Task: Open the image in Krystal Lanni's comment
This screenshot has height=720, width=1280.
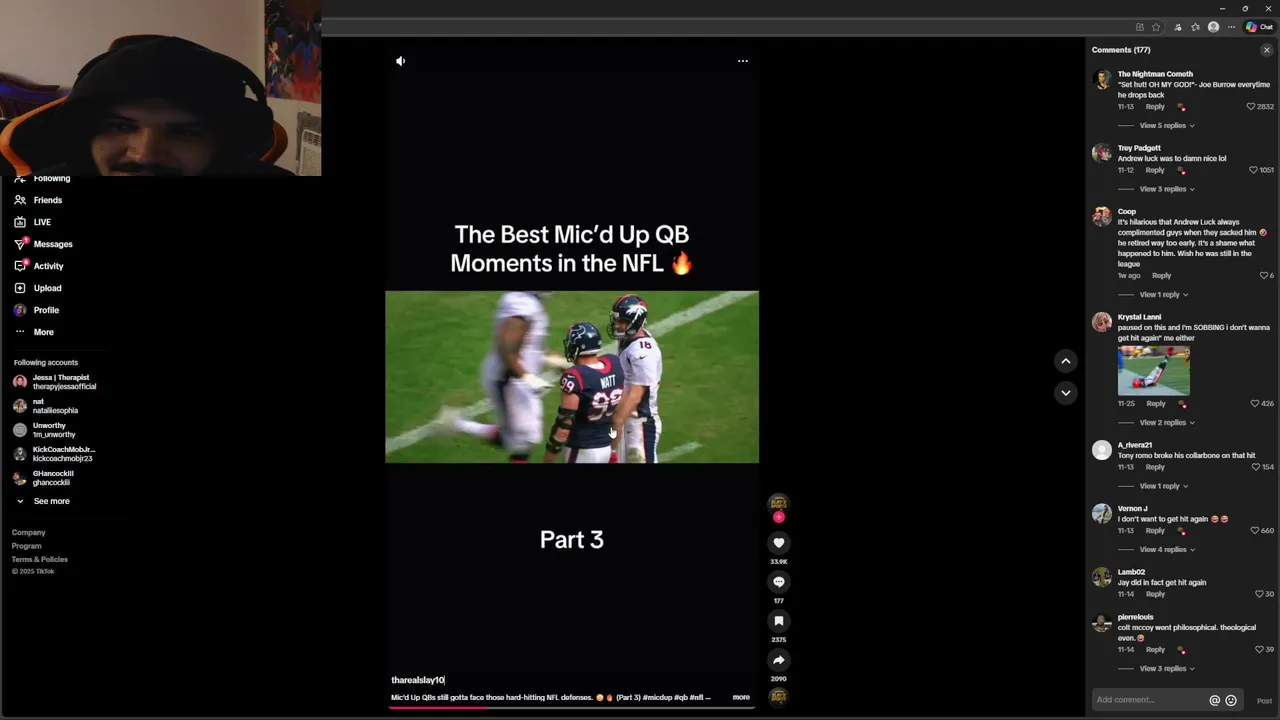Action: [x=1153, y=371]
